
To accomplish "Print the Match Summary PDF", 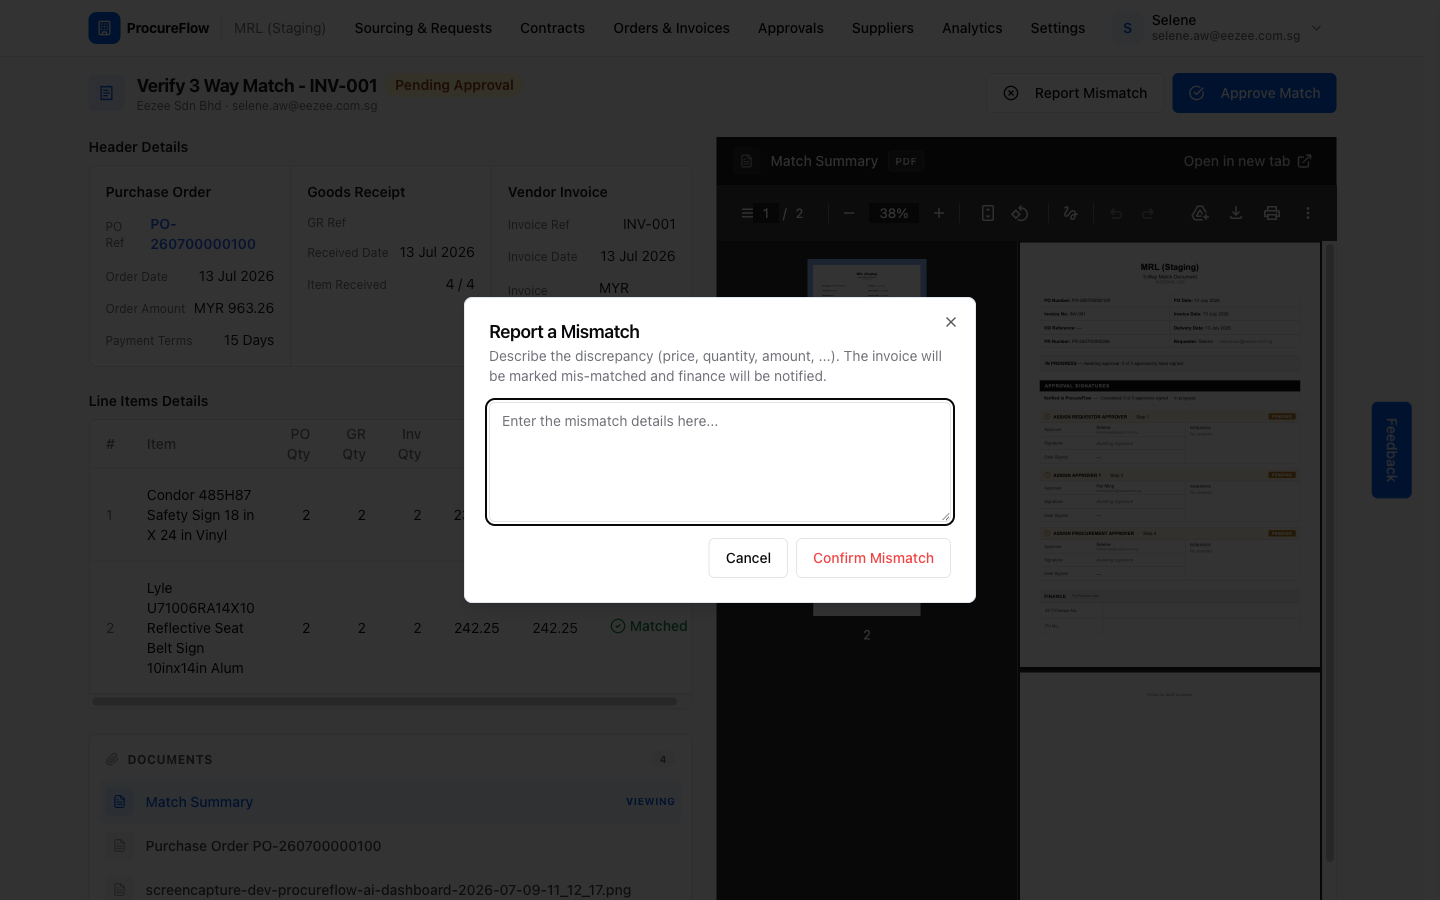I will click(1272, 213).
